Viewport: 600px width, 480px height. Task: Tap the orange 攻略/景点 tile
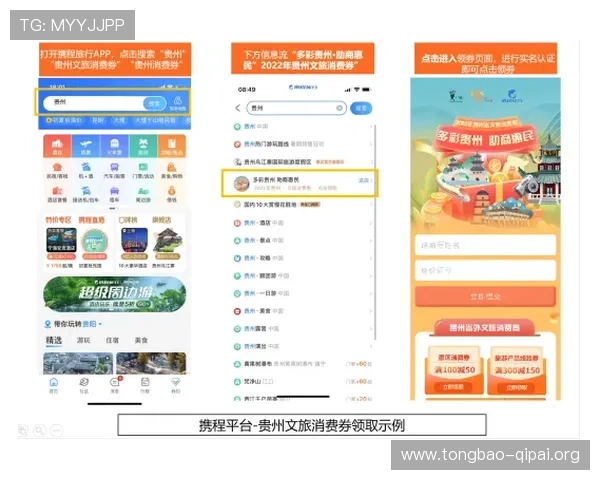pos(172,146)
